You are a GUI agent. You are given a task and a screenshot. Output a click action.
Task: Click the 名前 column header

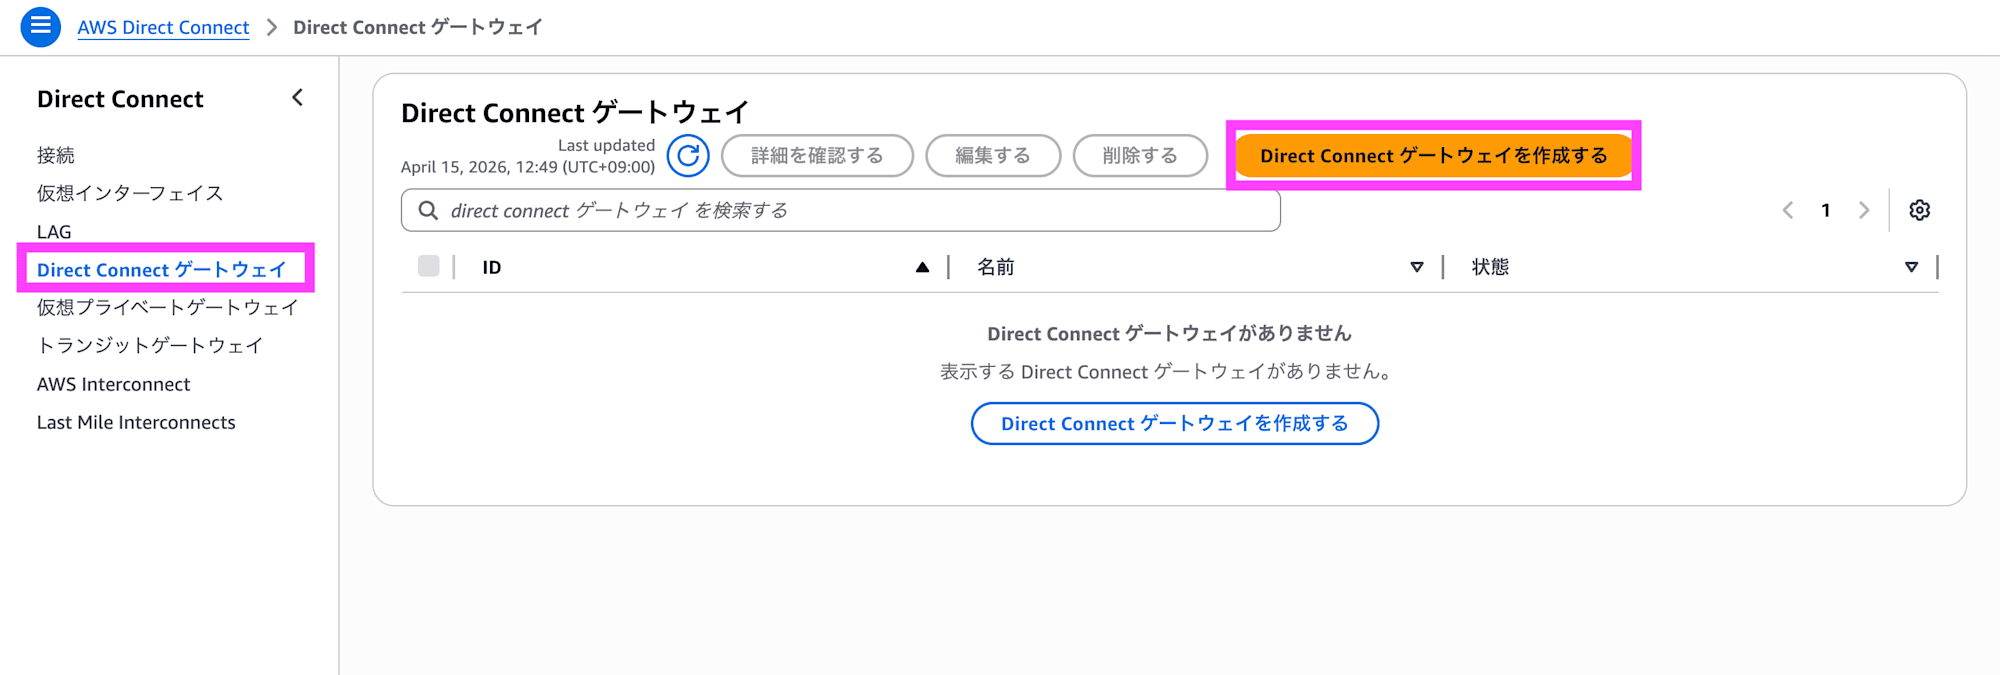[995, 267]
